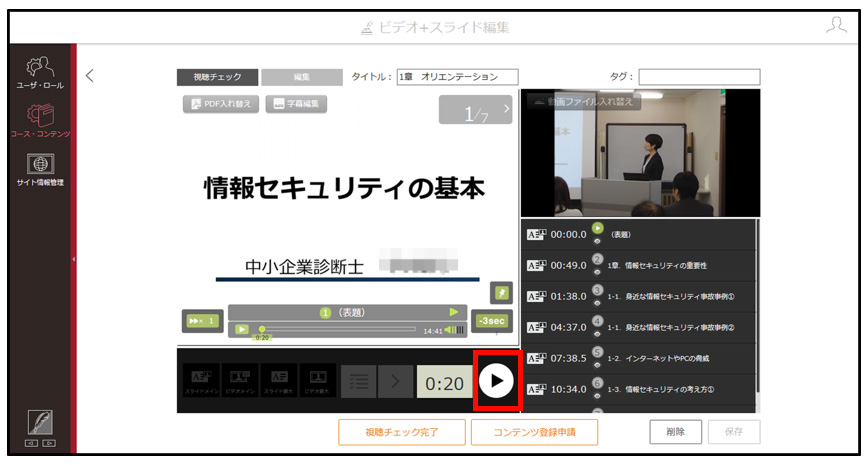Toggle the playback speed ×1 button
Screen dimensions: 867x465
(202, 321)
